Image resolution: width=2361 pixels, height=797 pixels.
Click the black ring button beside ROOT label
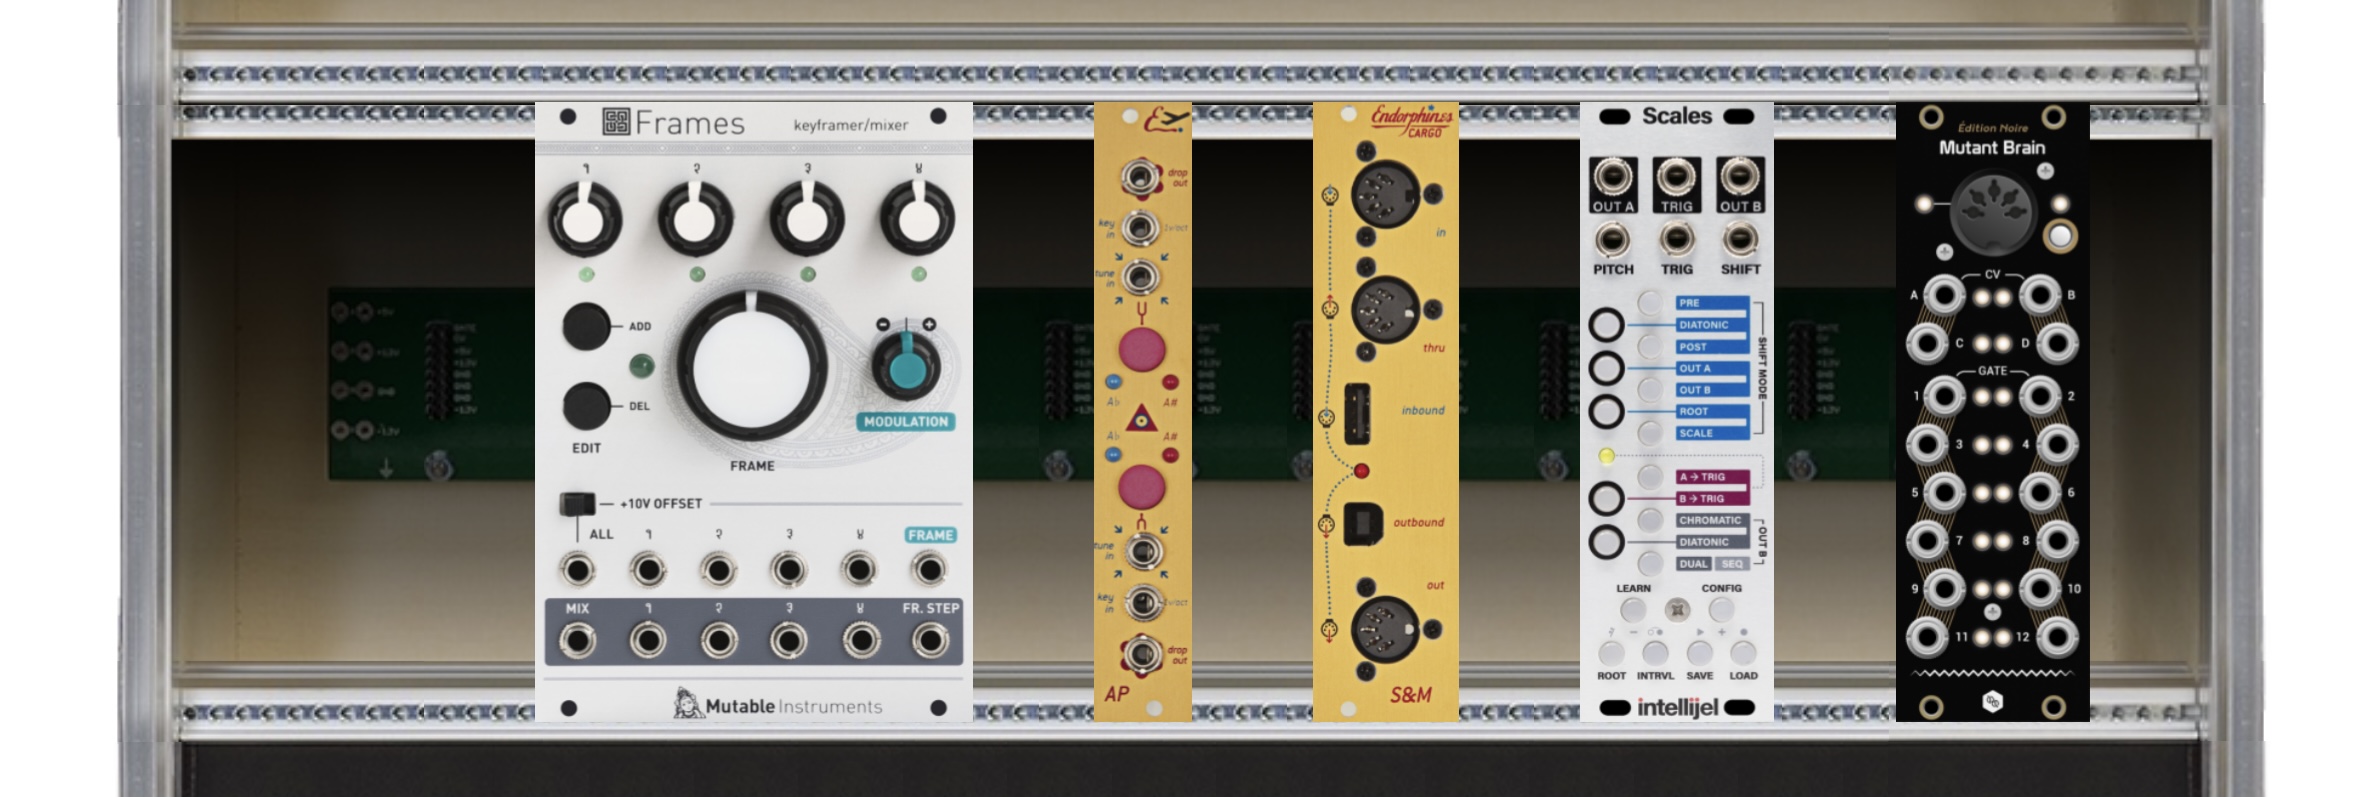pos(1606,411)
